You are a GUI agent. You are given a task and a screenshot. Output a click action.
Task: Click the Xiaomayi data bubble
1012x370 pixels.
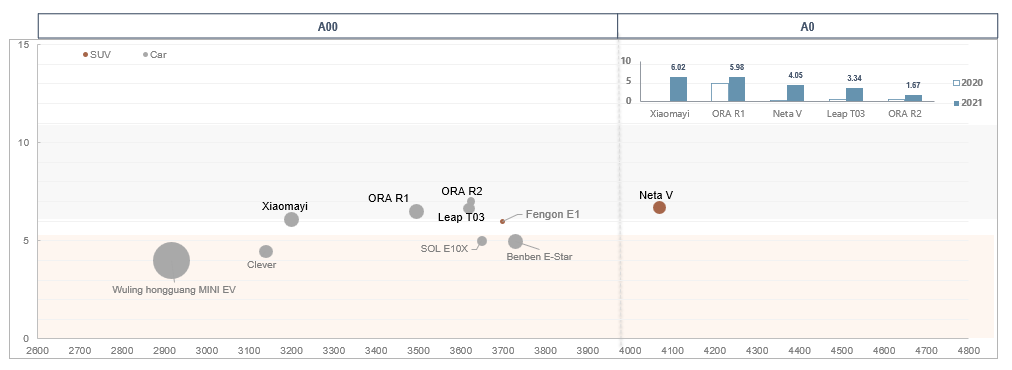(x=291, y=220)
